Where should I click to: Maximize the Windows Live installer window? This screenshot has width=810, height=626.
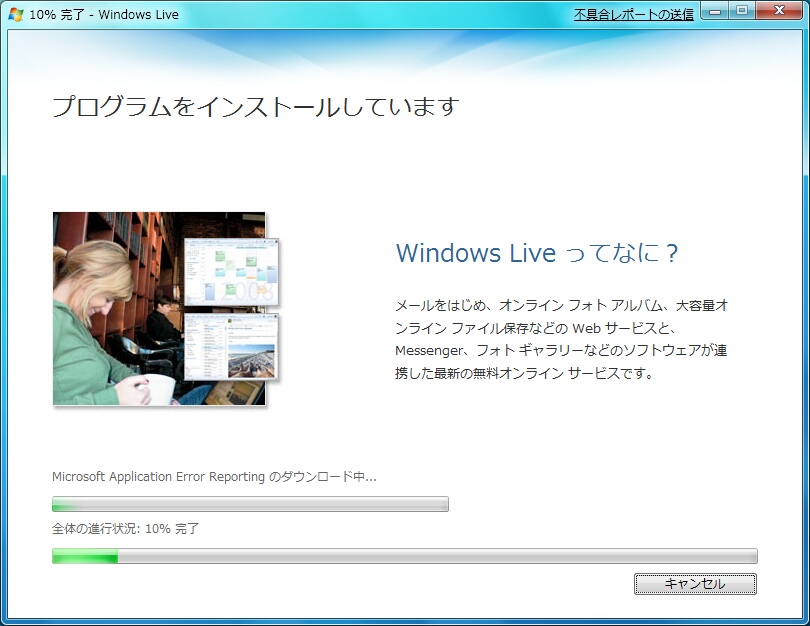(x=742, y=11)
